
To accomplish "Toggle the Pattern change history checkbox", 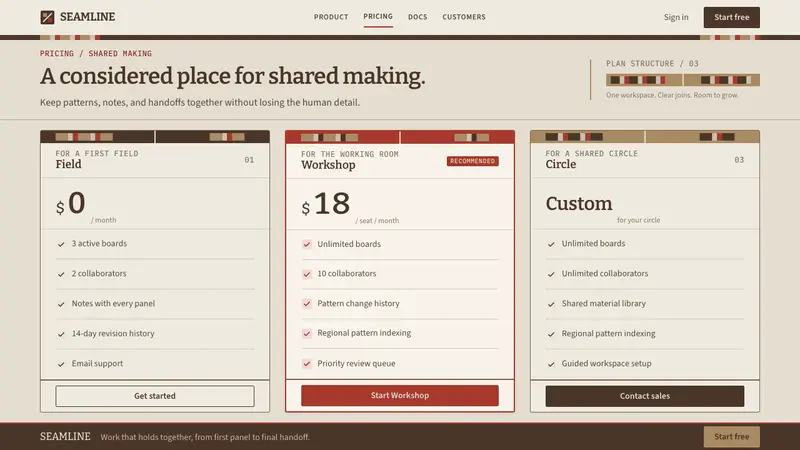I will [x=307, y=304].
